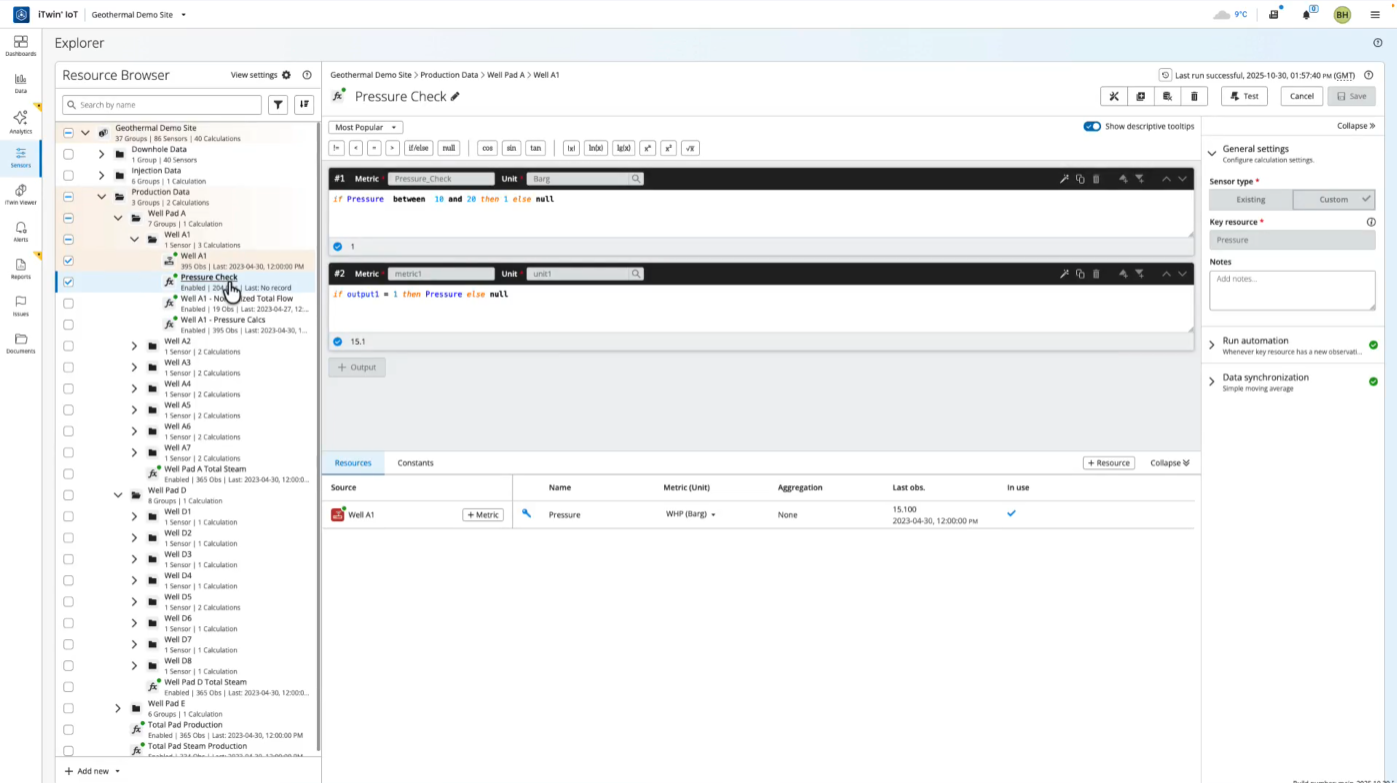Click the Cancel button
This screenshot has width=1397, height=783.
click(x=1301, y=96)
